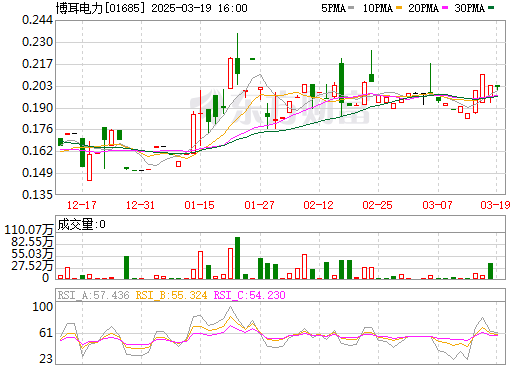Click the 02-25 date label
The image size is (520, 365).
click(378, 205)
